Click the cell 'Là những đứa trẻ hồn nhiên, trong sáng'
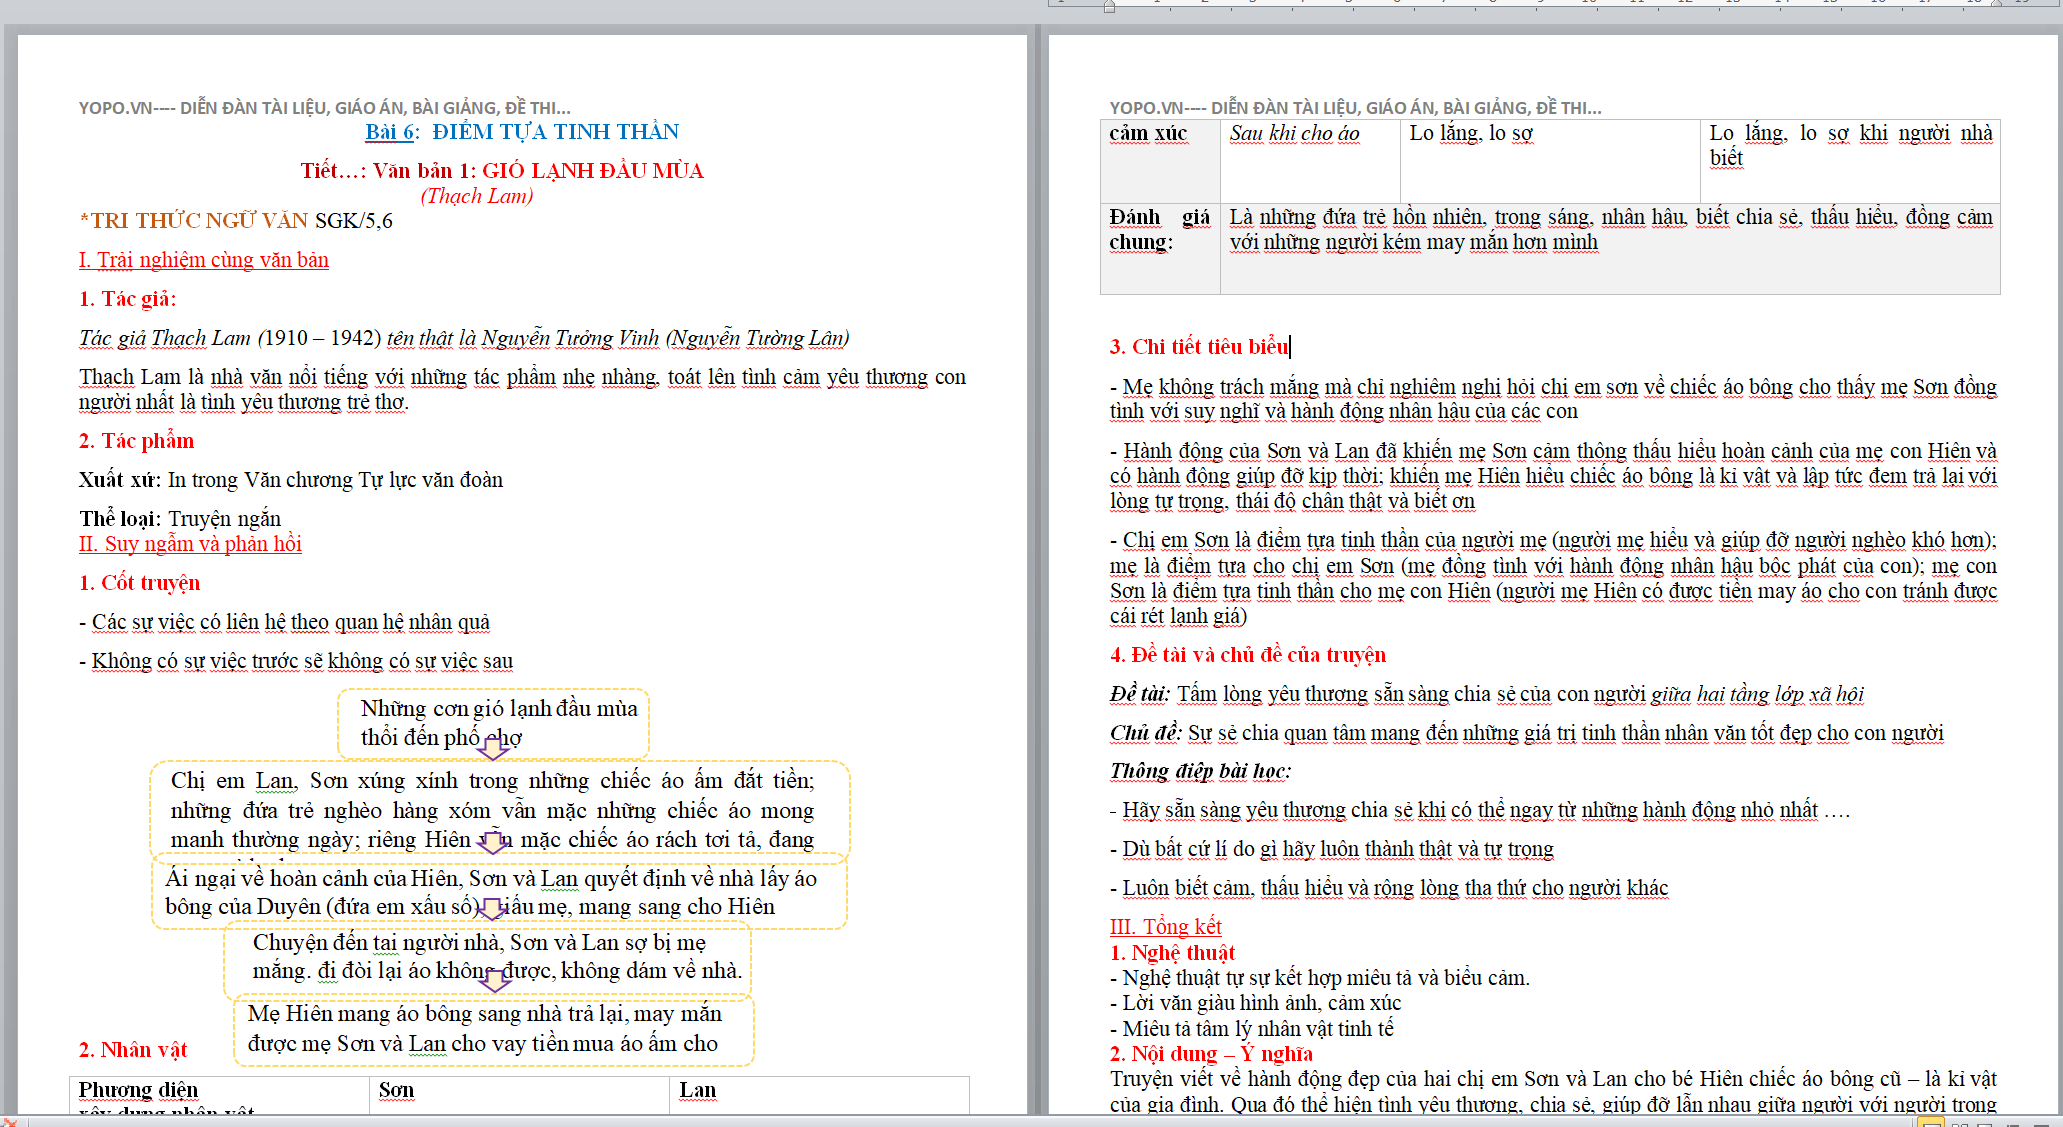Viewport: 2063px width, 1127px height. [x=1610, y=249]
